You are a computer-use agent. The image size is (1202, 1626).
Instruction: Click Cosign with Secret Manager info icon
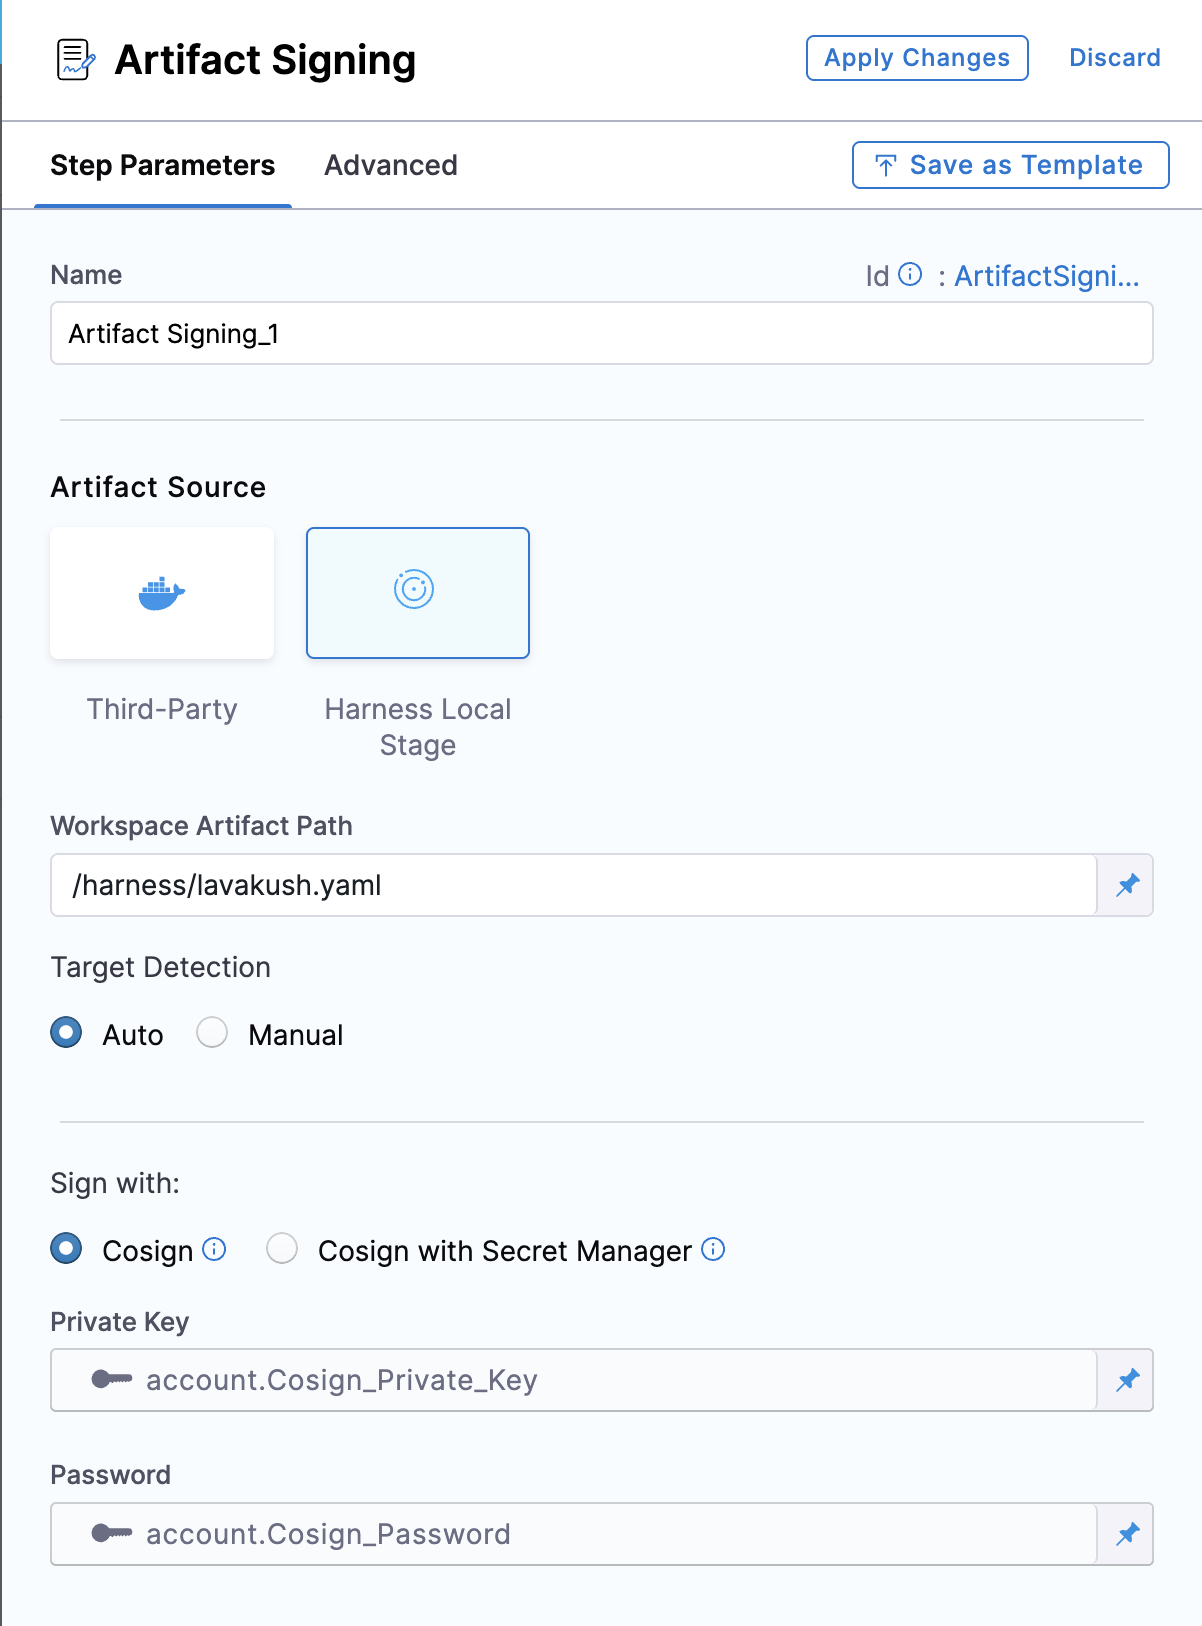click(713, 1250)
